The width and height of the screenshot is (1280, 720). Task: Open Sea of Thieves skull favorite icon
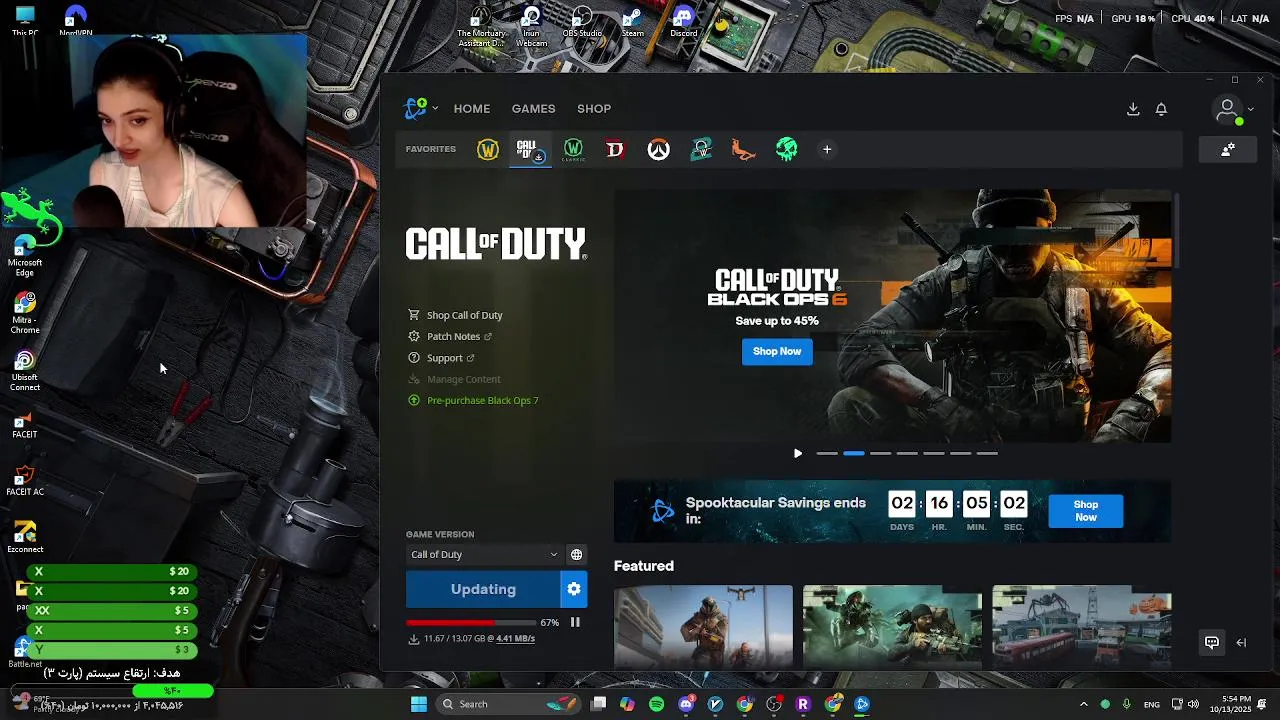coord(787,150)
